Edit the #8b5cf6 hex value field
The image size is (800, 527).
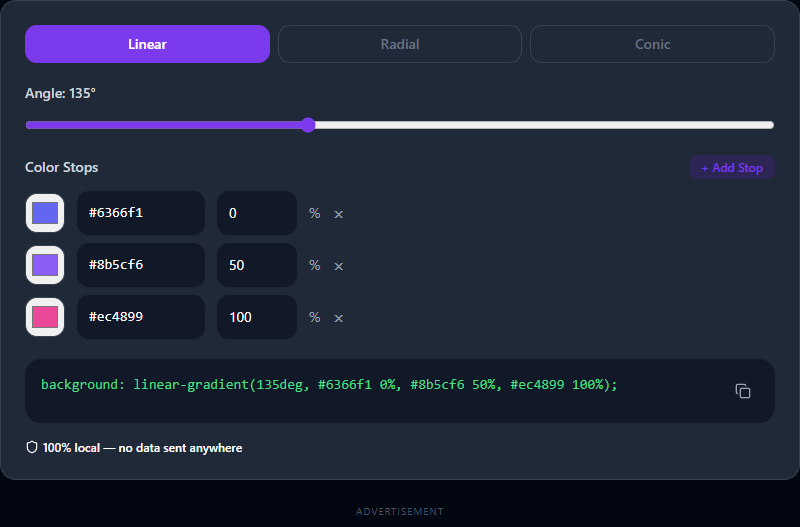pyautogui.click(x=141, y=265)
